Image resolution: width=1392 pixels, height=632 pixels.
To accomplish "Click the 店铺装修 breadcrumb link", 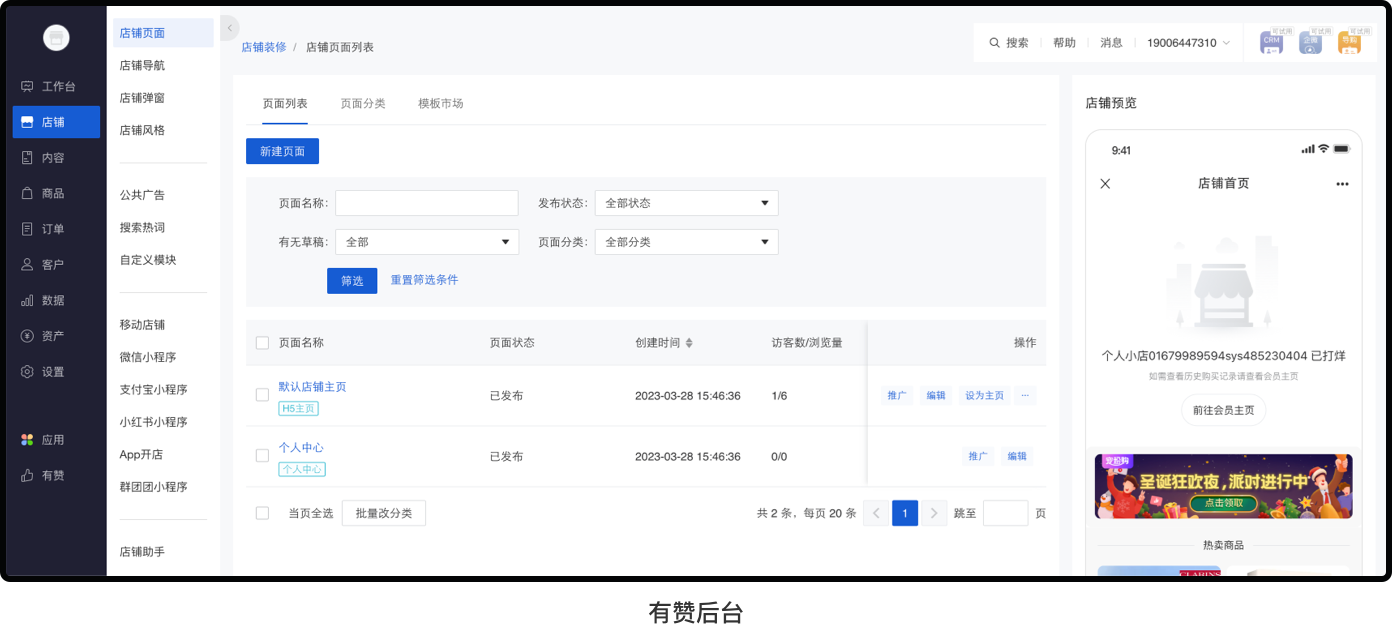I will tap(263, 47).
